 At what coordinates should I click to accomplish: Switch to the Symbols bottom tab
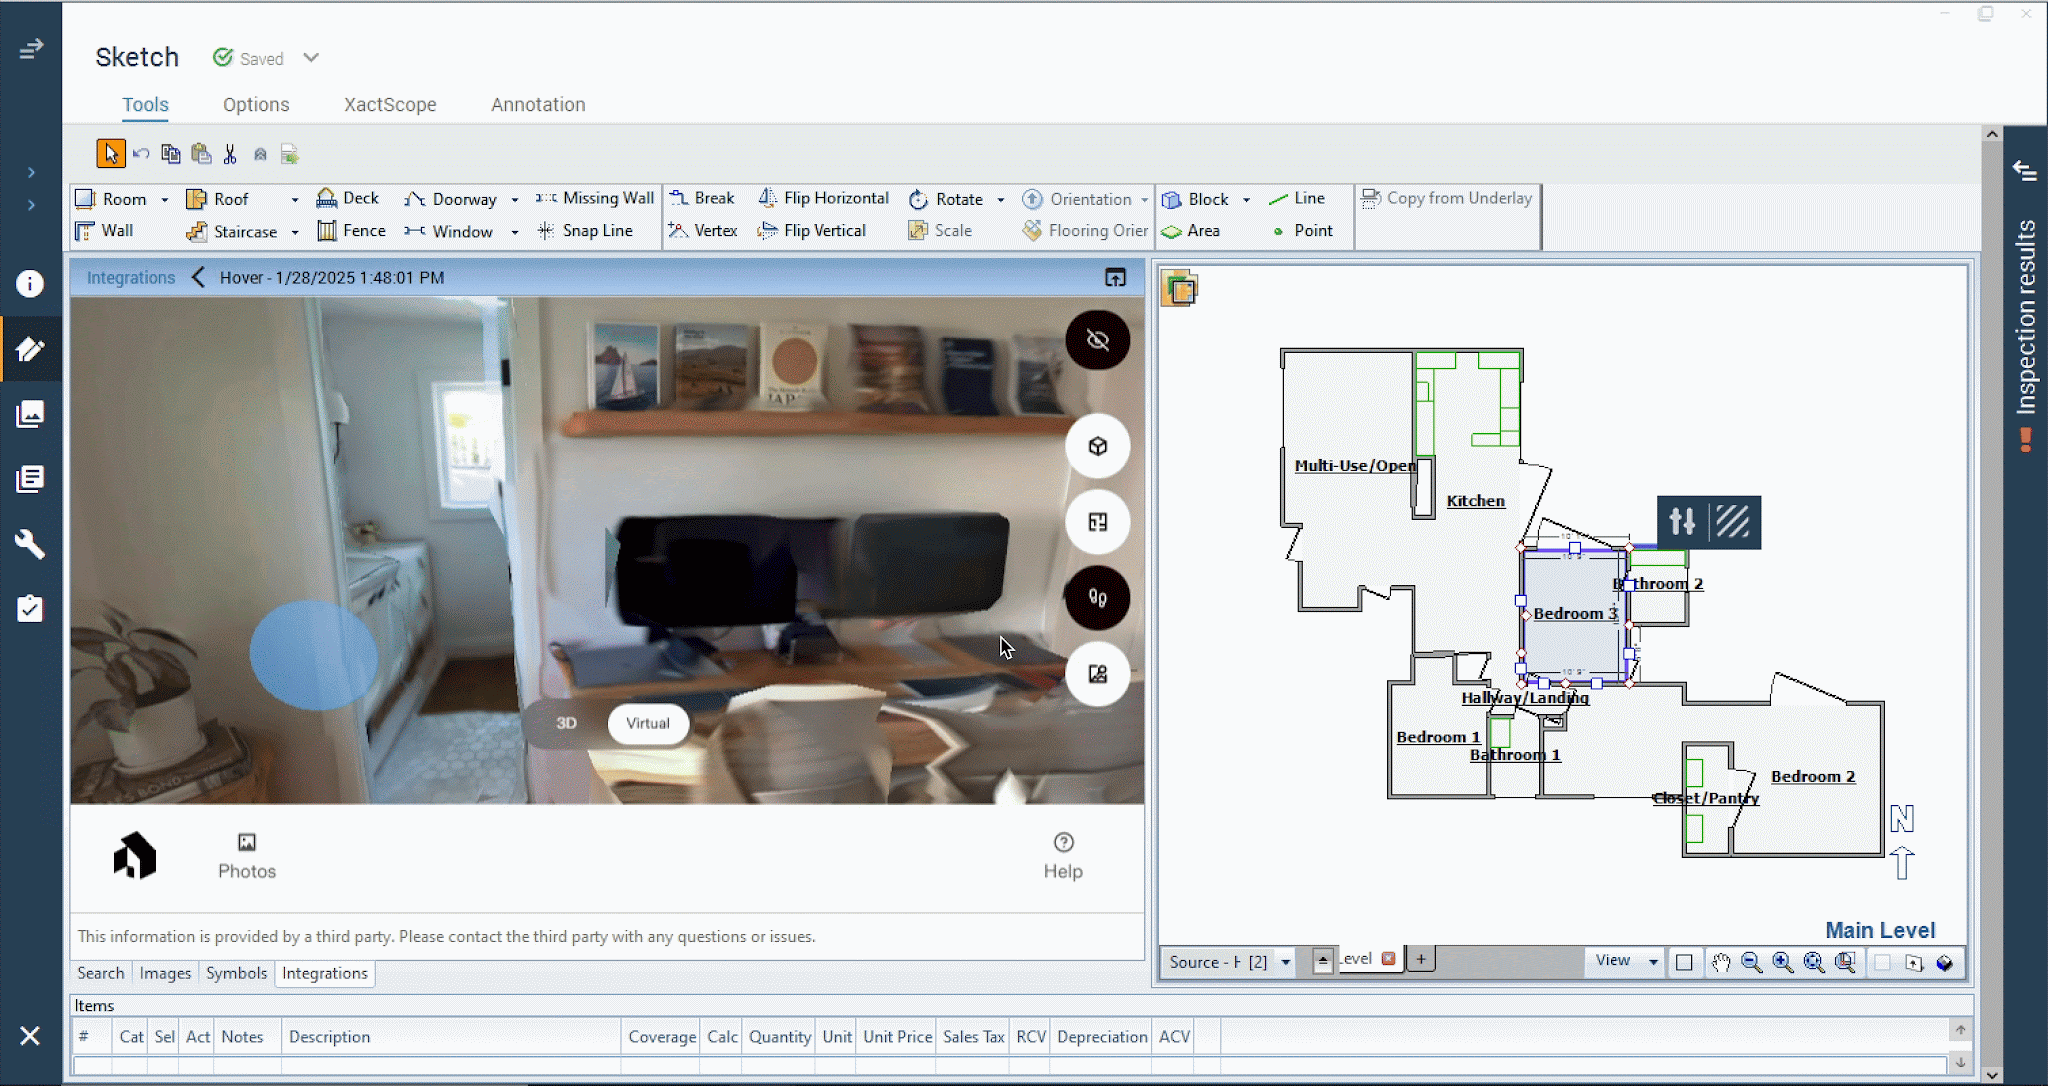pyautogui.click(x=236, y=973)
